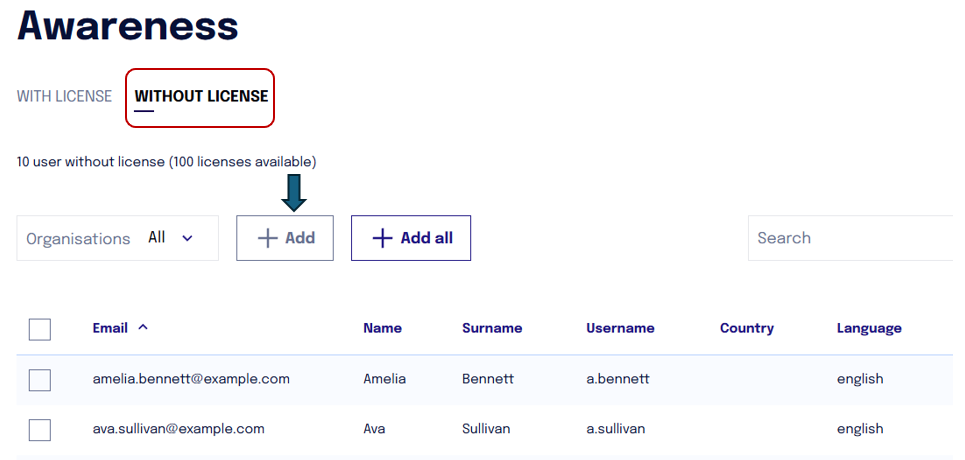Select the WITHOUT LICENSE tab

201,96
